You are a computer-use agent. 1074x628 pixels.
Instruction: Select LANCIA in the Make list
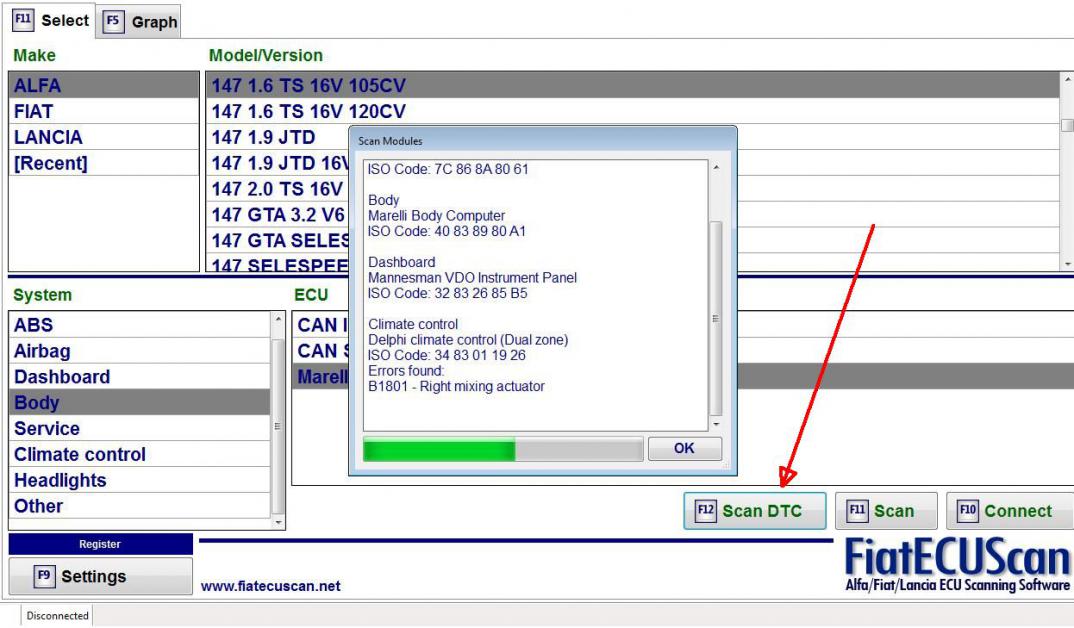[x=104, y=137]
